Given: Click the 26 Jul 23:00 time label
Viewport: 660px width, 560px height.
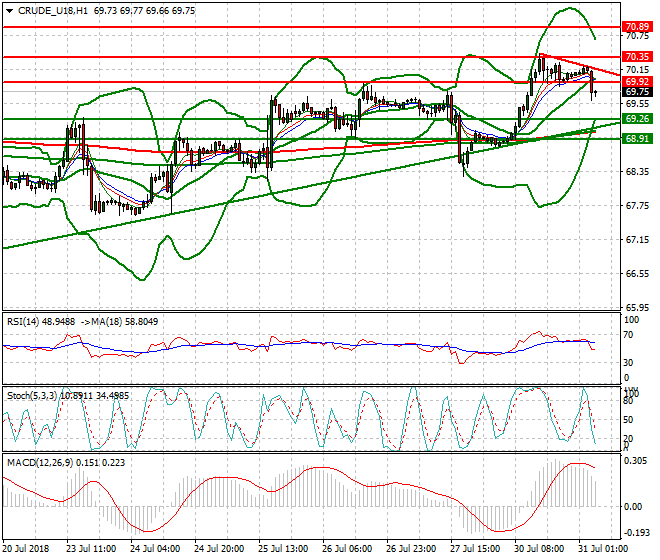Looking at the screenshot, I should pyautogui.click(x=411, y=549).
